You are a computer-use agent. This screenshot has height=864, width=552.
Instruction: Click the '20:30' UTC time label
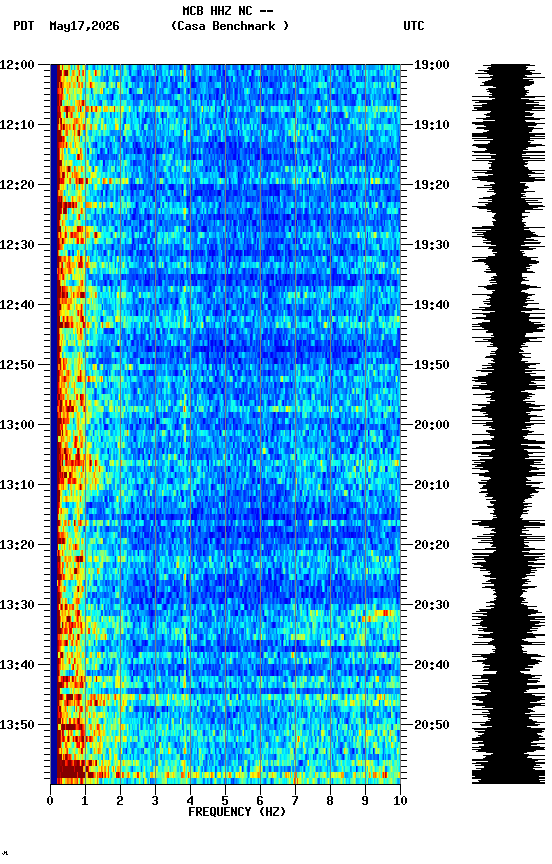432,606
